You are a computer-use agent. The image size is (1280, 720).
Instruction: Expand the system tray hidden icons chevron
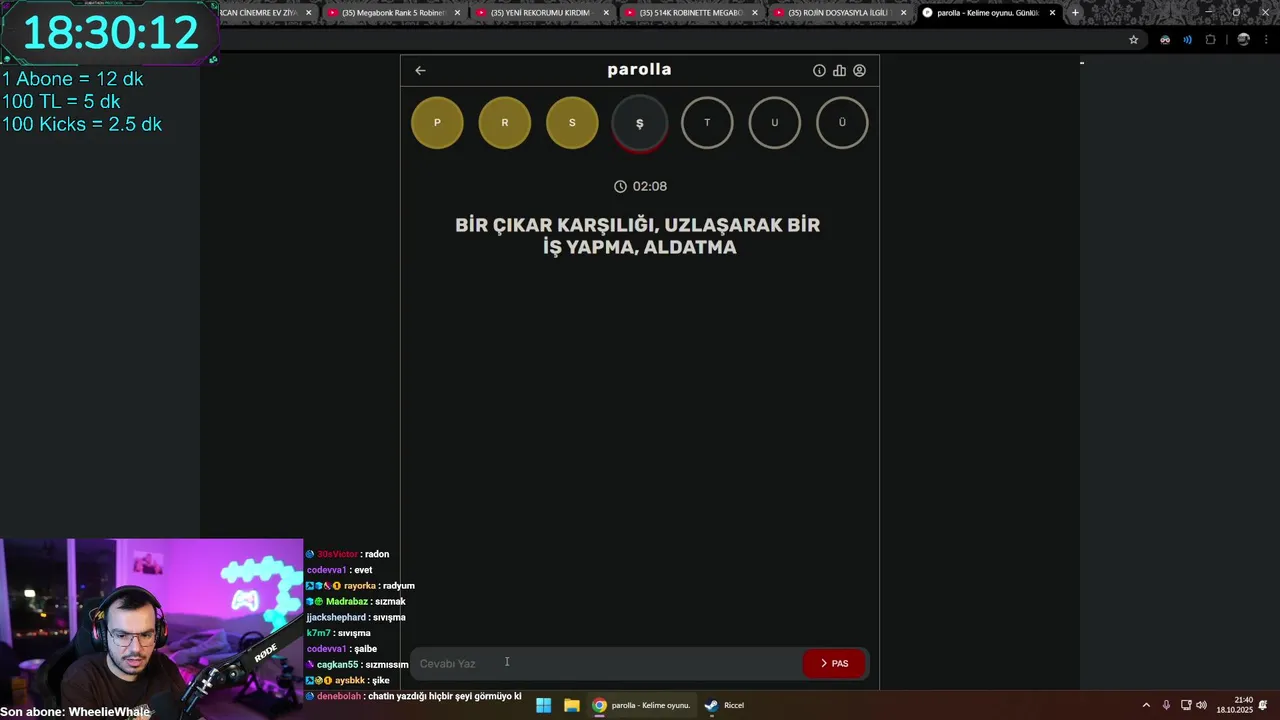pos(1146,705)
